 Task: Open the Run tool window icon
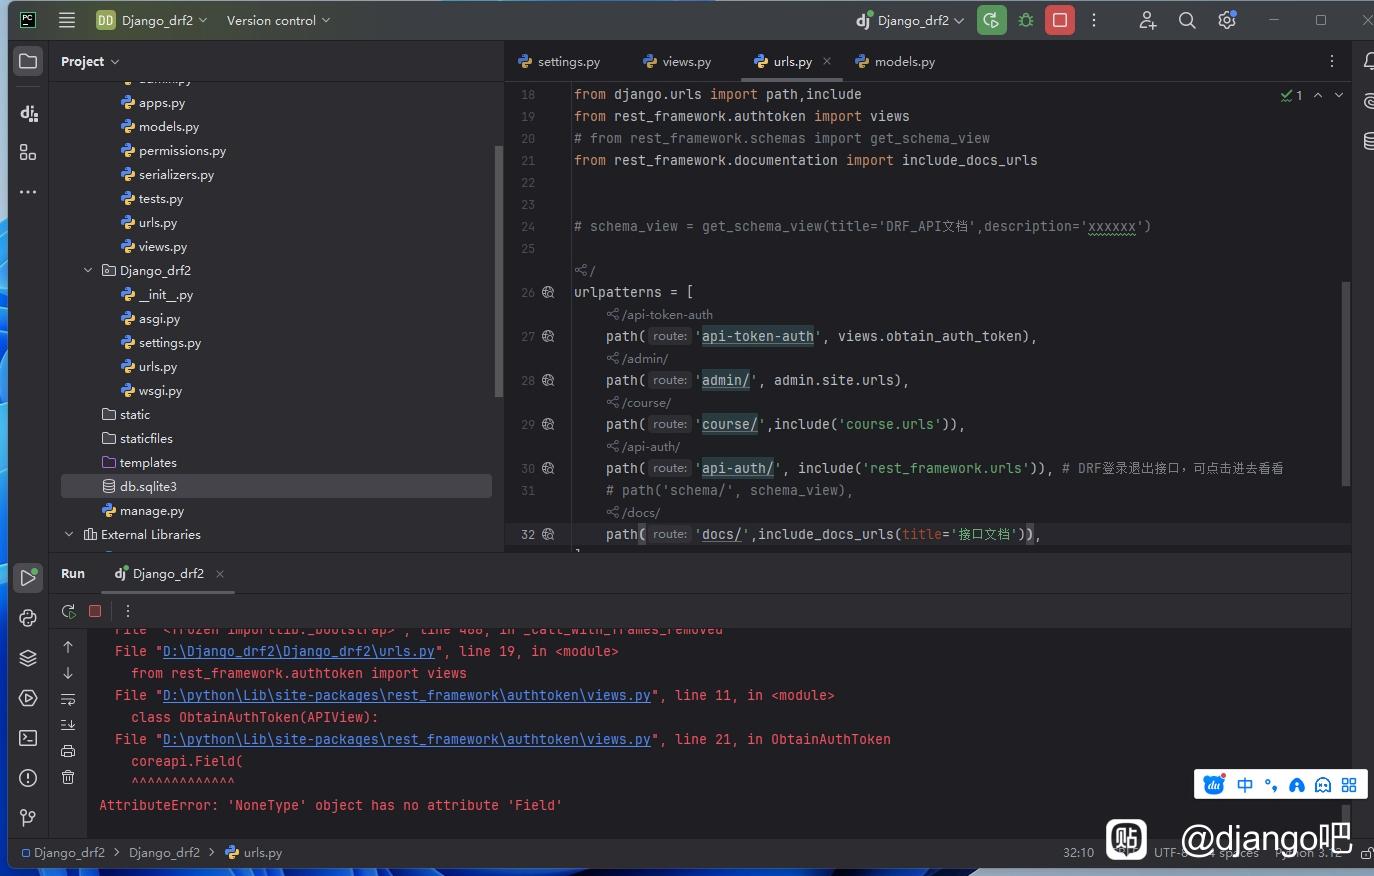[x=28, y=577]
